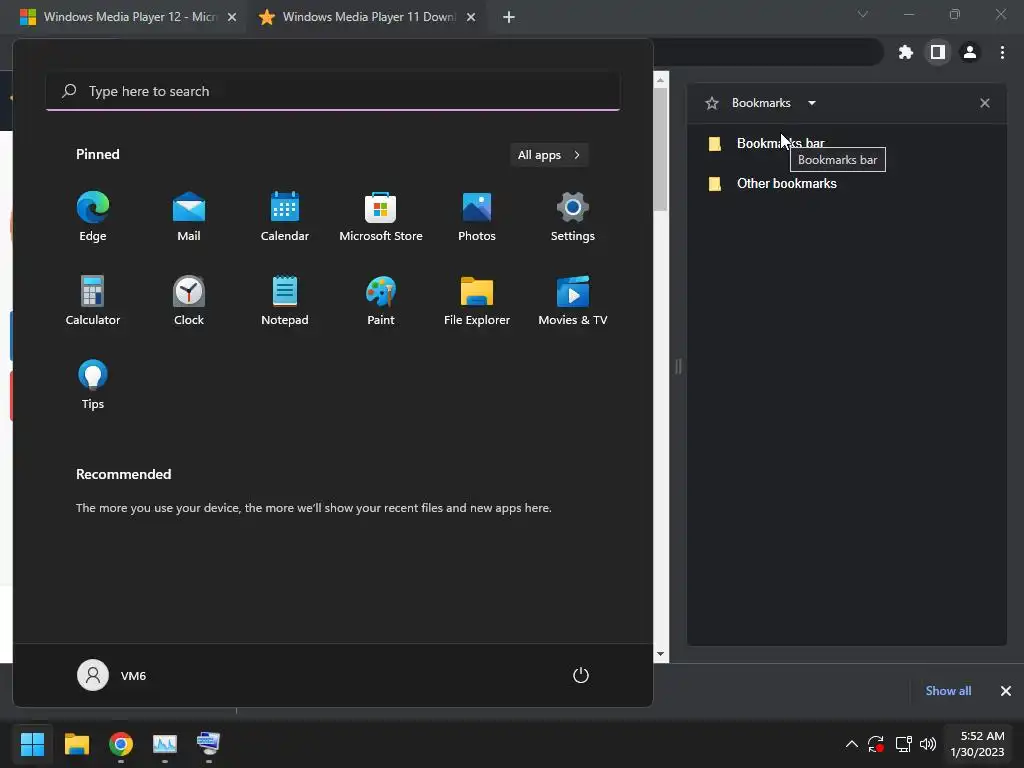The height and width of the screenshot is (768, 1024).
Task: Close the downloads bar
Action: 1006,691
